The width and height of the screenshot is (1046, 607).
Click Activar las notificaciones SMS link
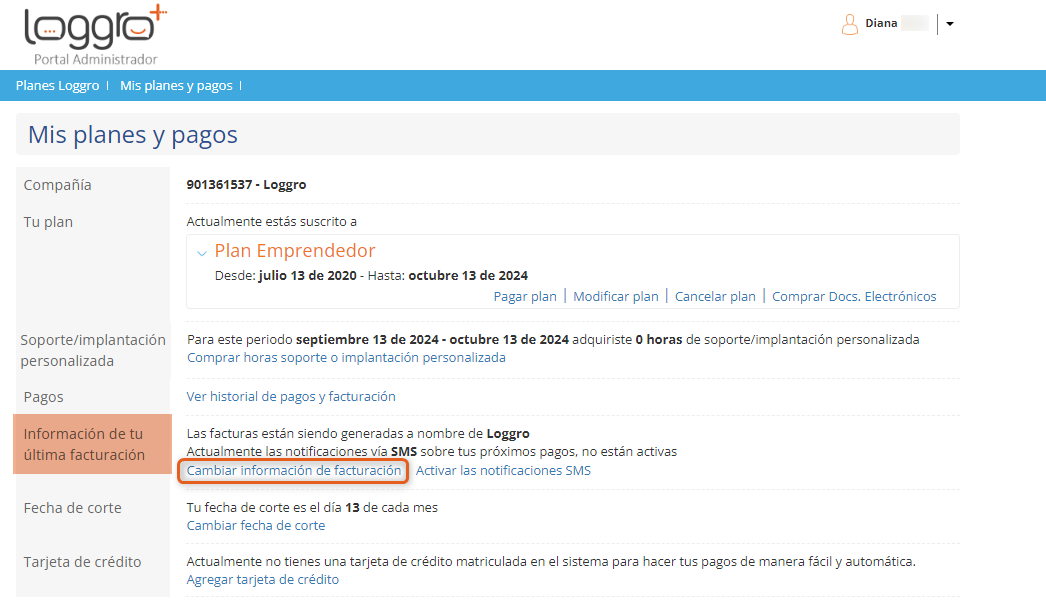(503, 470)
